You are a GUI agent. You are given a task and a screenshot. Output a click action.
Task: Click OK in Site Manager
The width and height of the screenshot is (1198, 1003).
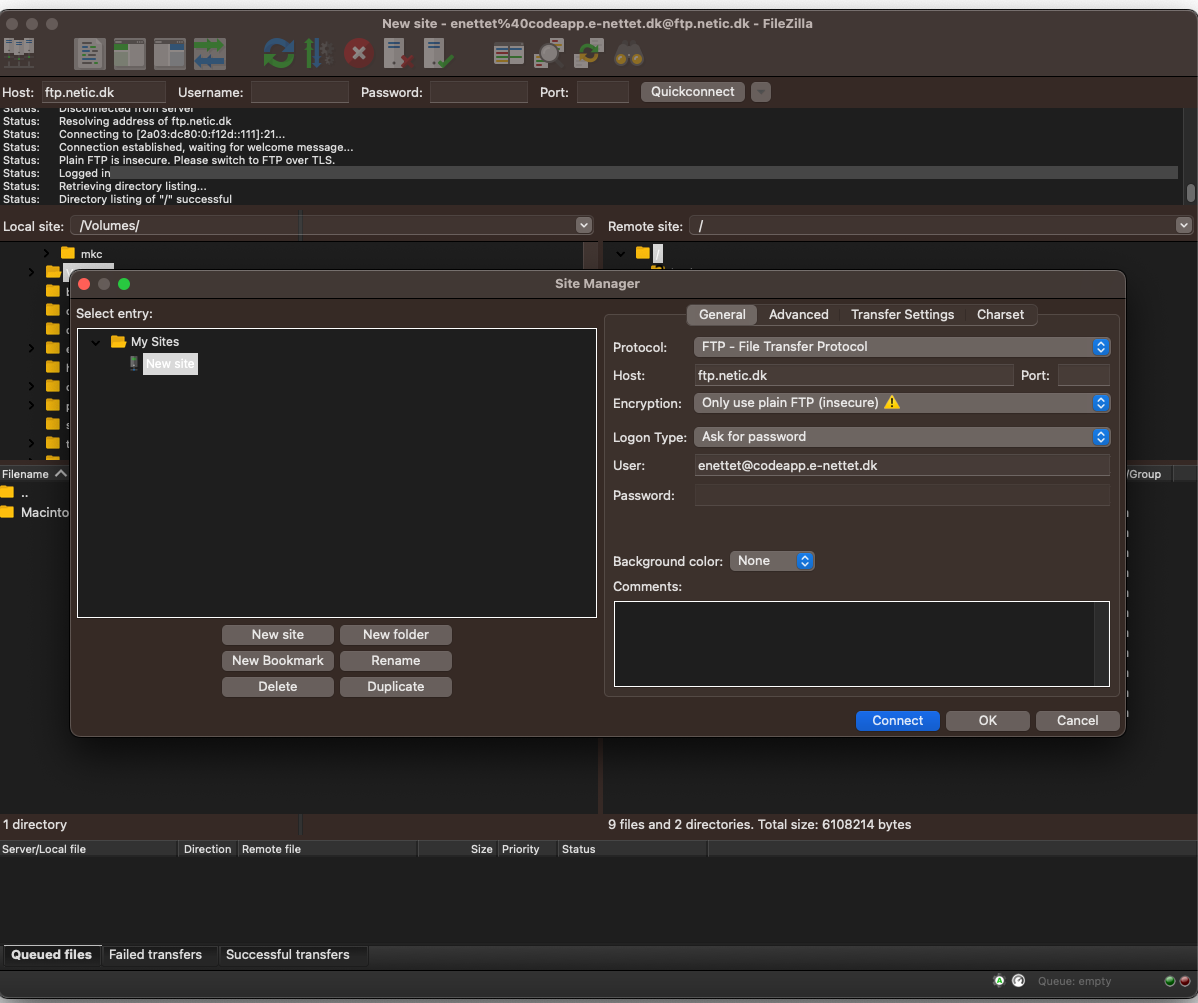coord(988,720)
